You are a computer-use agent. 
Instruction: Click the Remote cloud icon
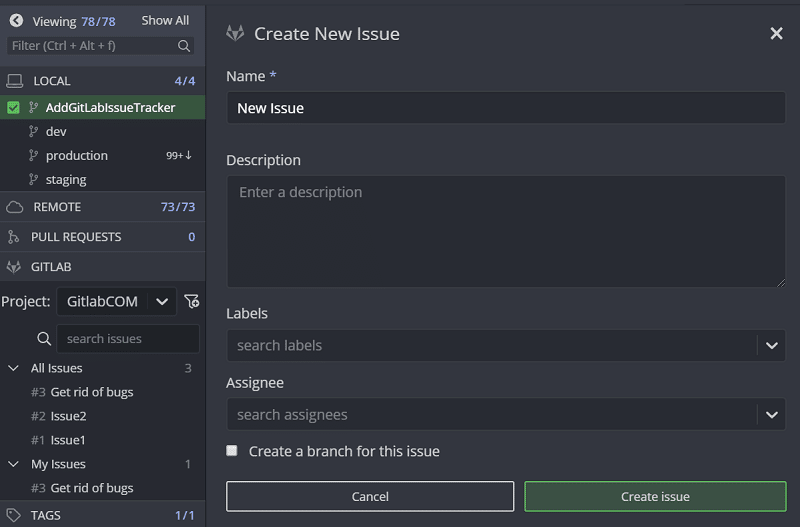(14, 207)
